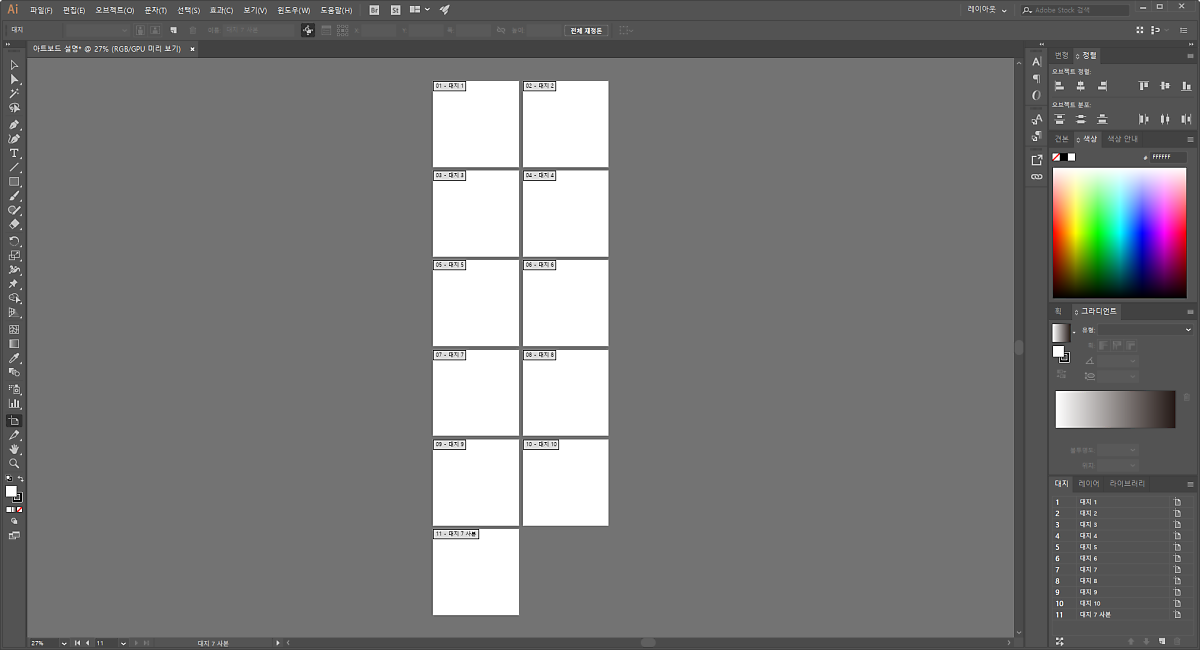The image size is (1200, 650).
Task: Open the artboard preset dropdown in control bar
Action: point(124,30)
